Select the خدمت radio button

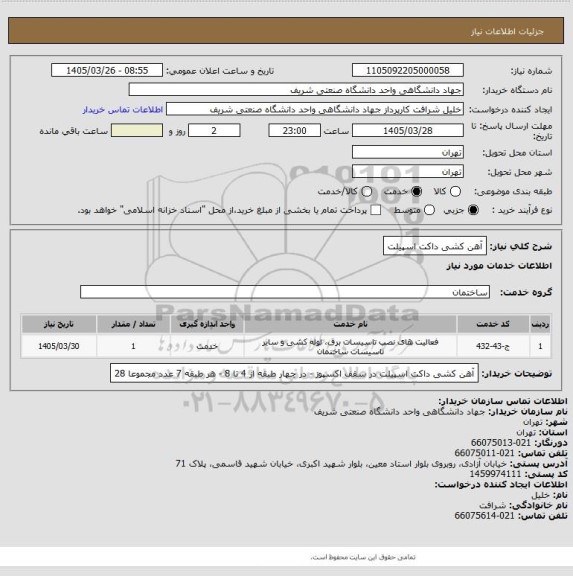[x=416, y=191]
